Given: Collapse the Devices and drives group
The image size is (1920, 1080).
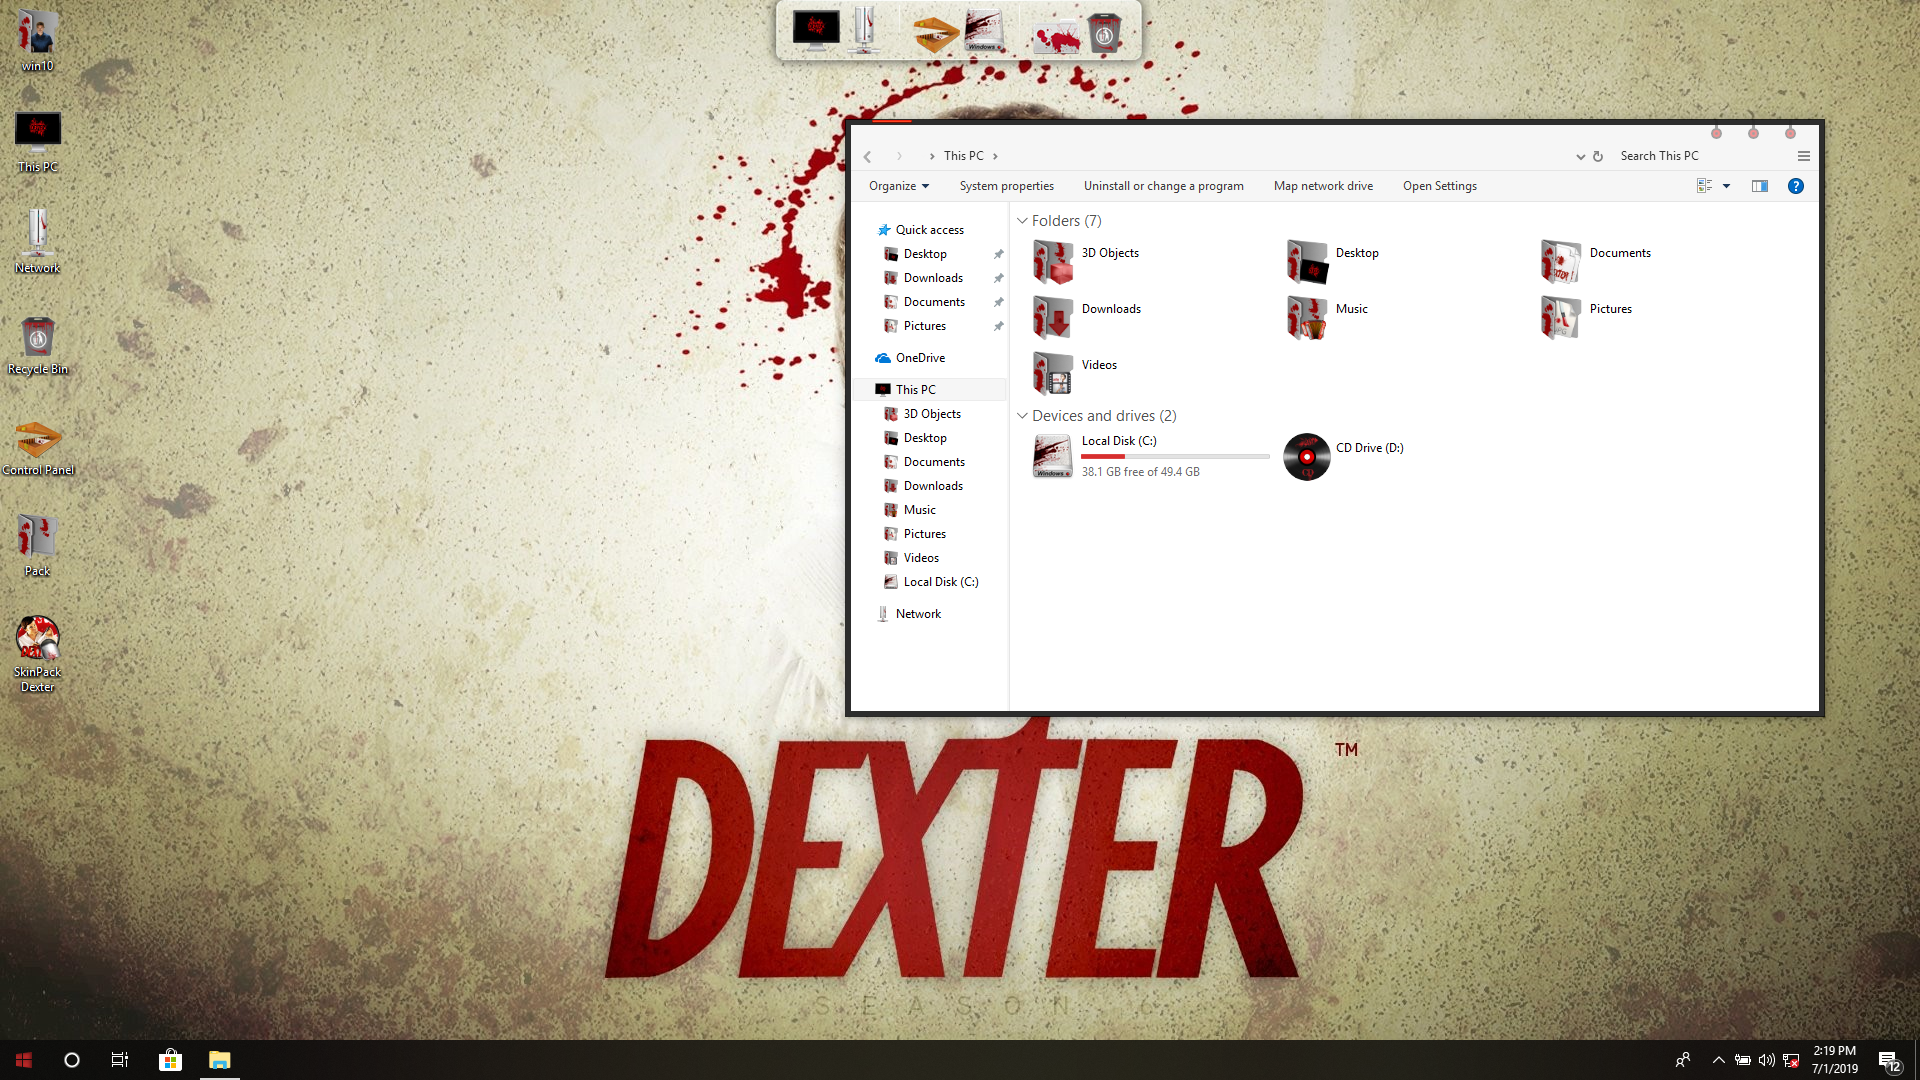Looking at the screenshot, I should (x=1022, y=416).
